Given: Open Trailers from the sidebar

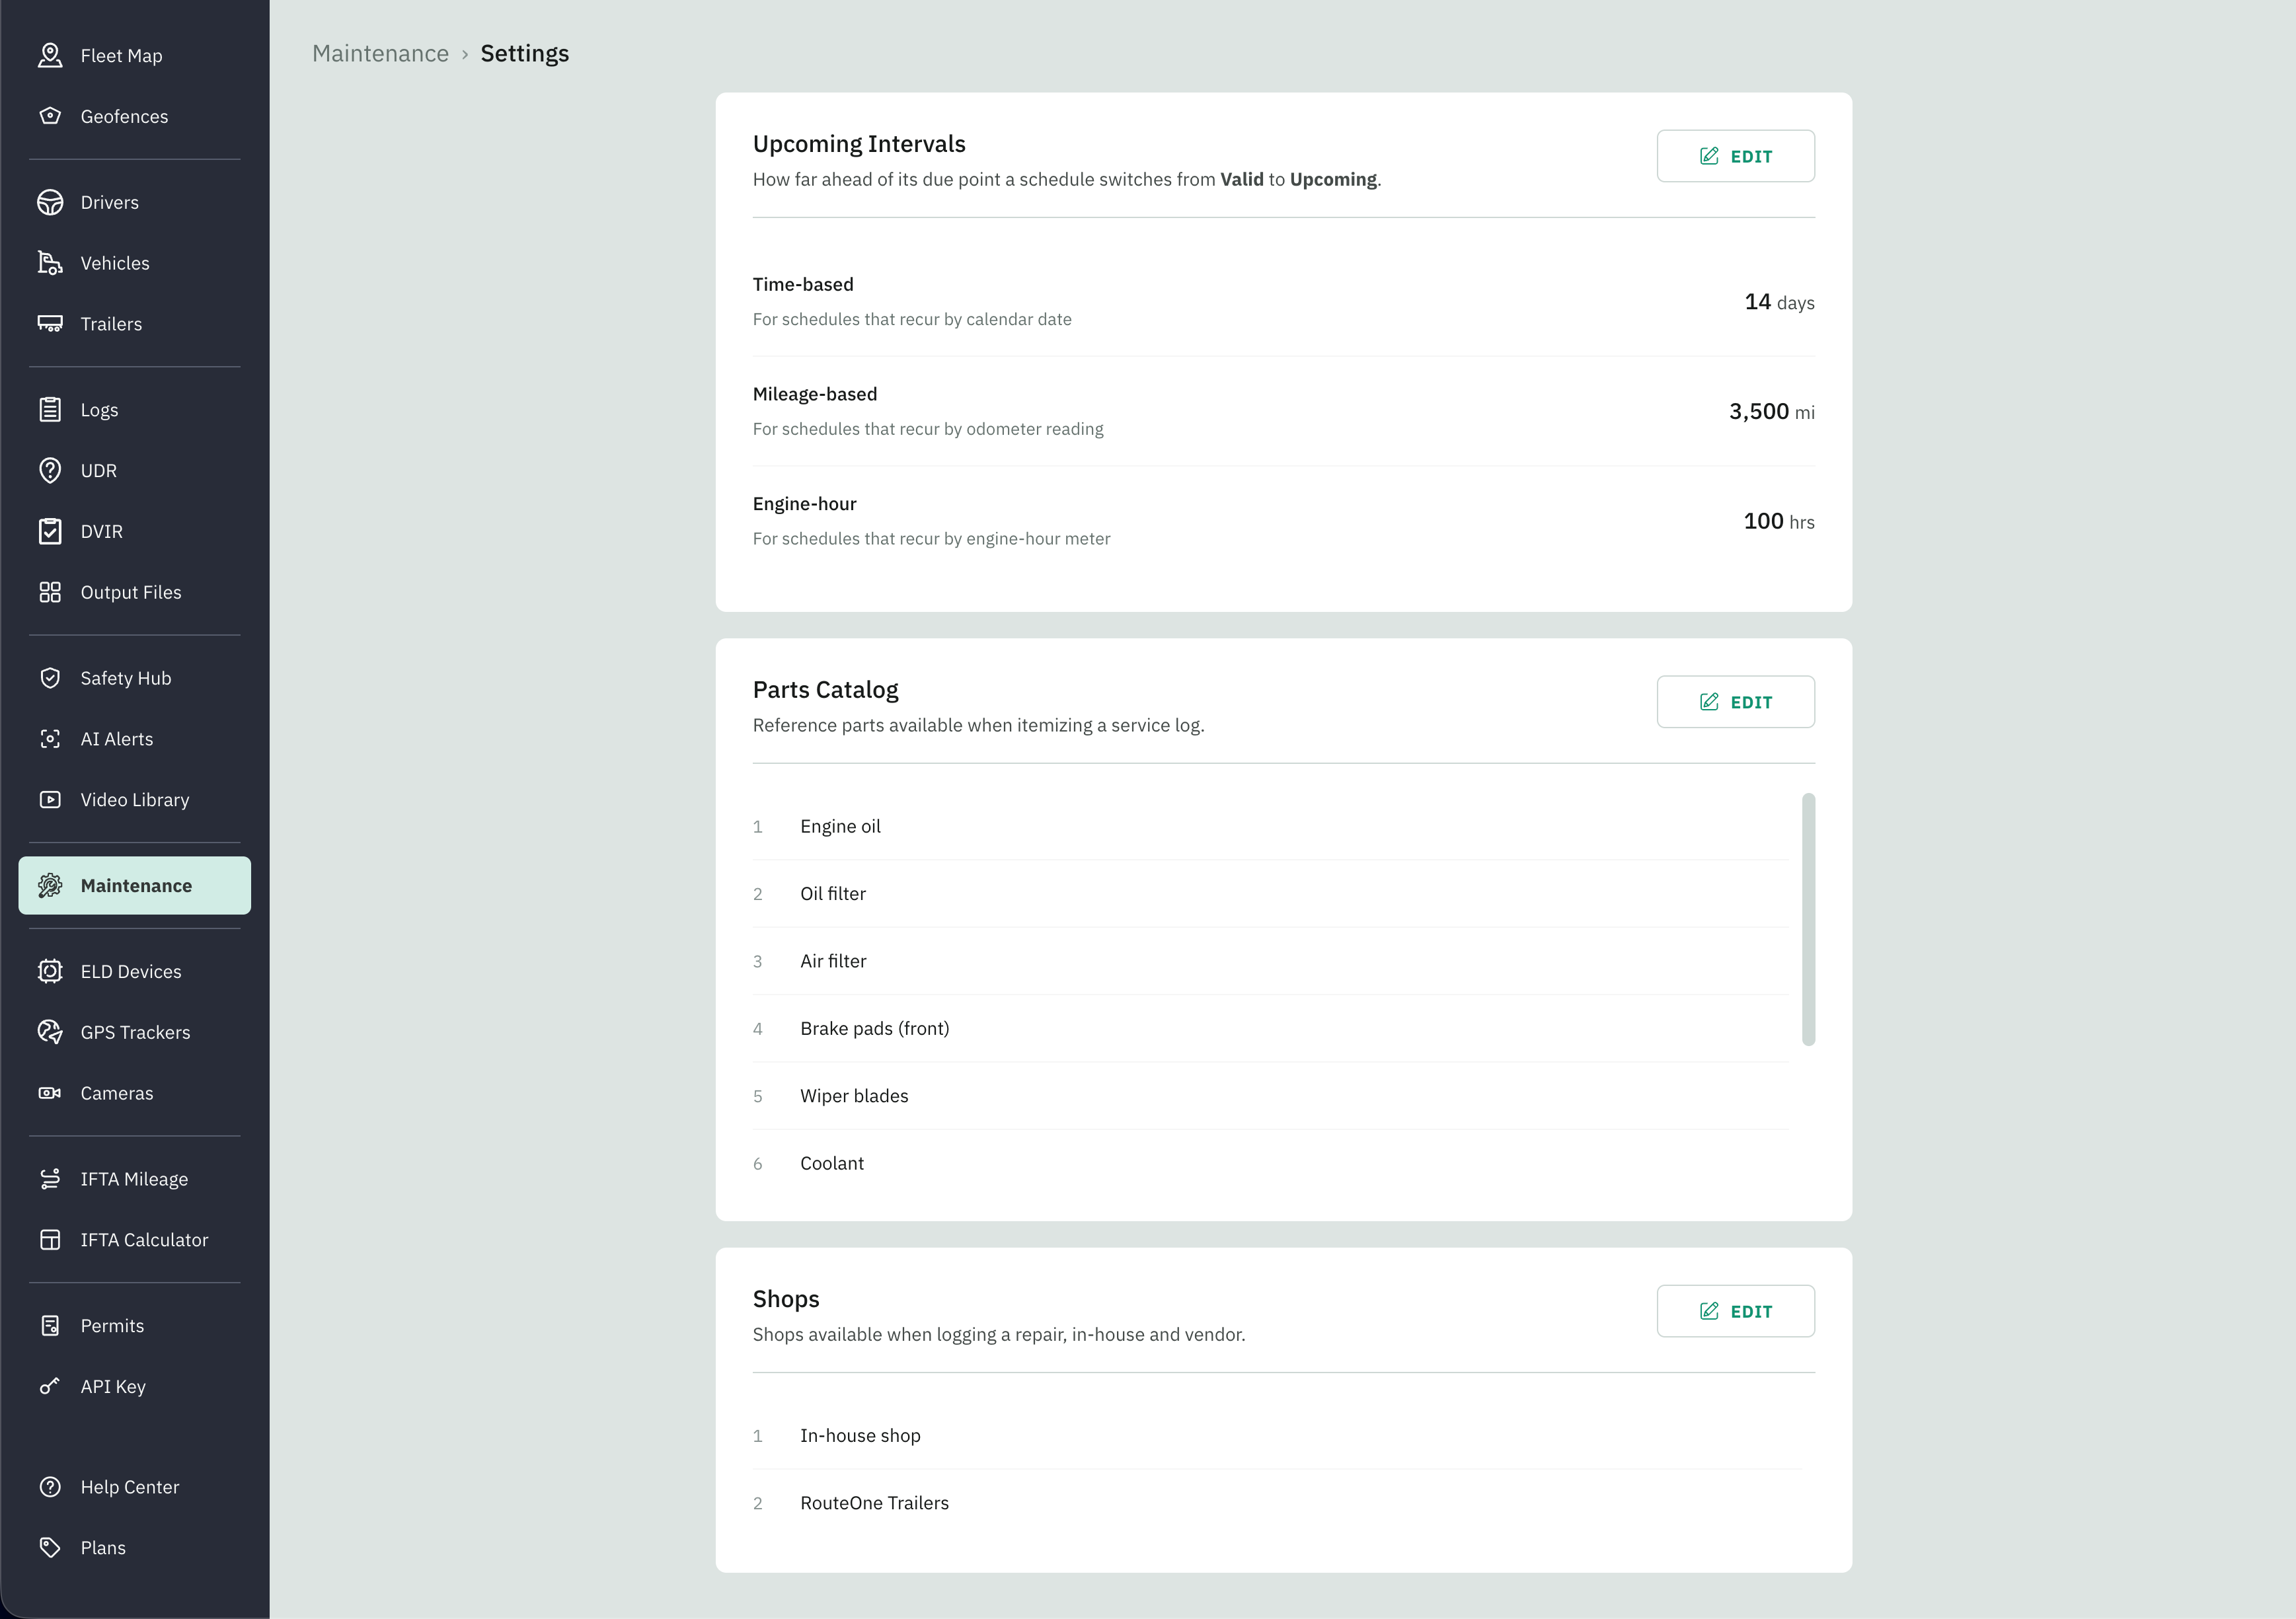Looking at the screenshot, I should tap(135, 324).
